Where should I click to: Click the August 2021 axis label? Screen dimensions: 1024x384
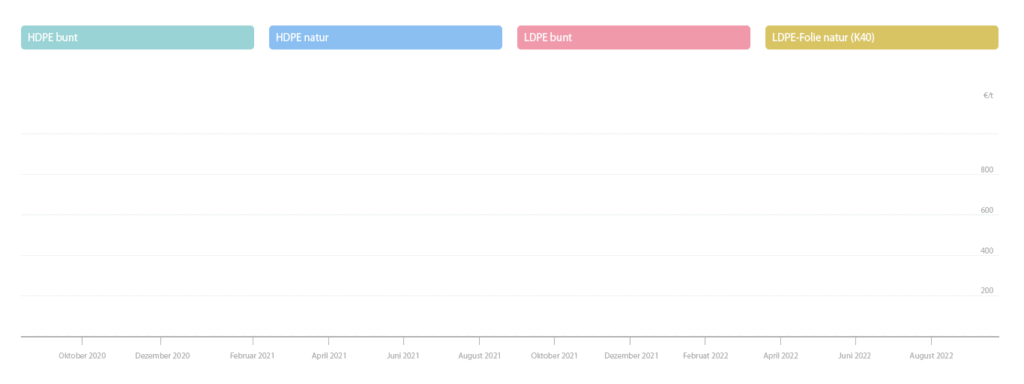(479, 356)
